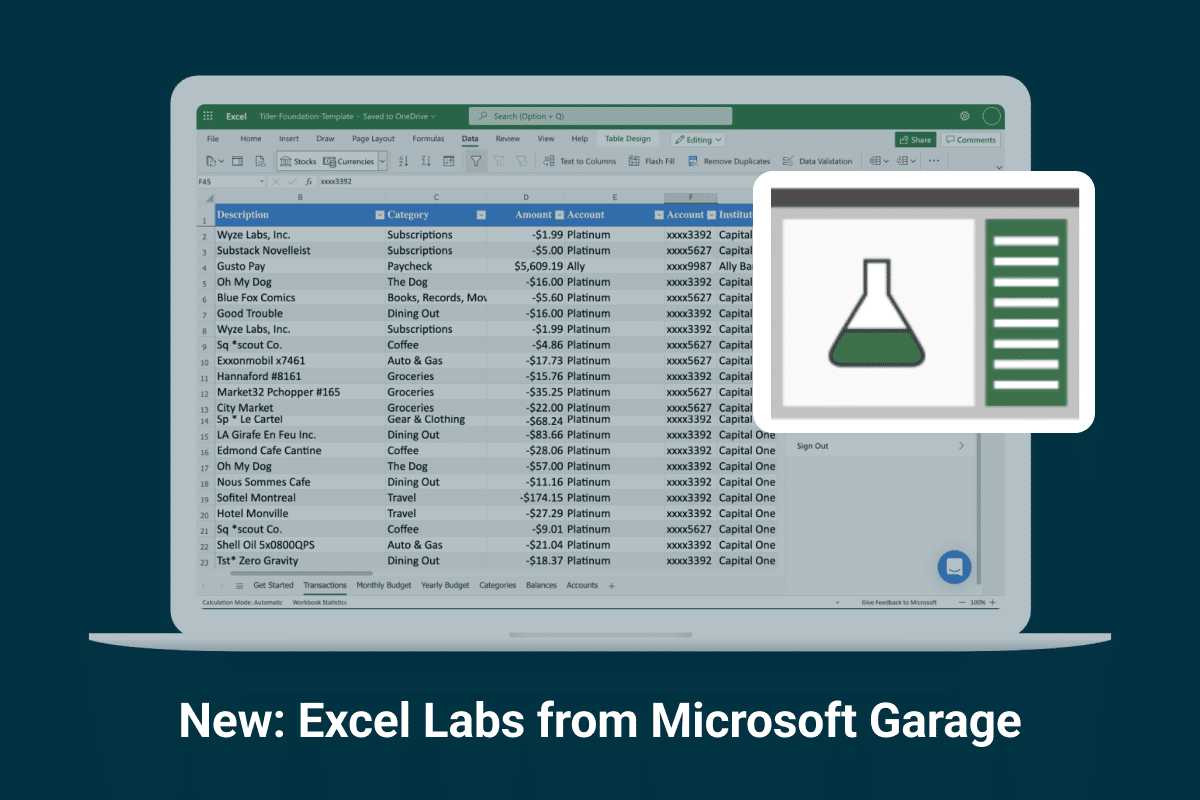Image resolution: width=1200 pixels, height=800 pixels.
Task: Open the Description column filter dropdown
Action: point(380,215)
